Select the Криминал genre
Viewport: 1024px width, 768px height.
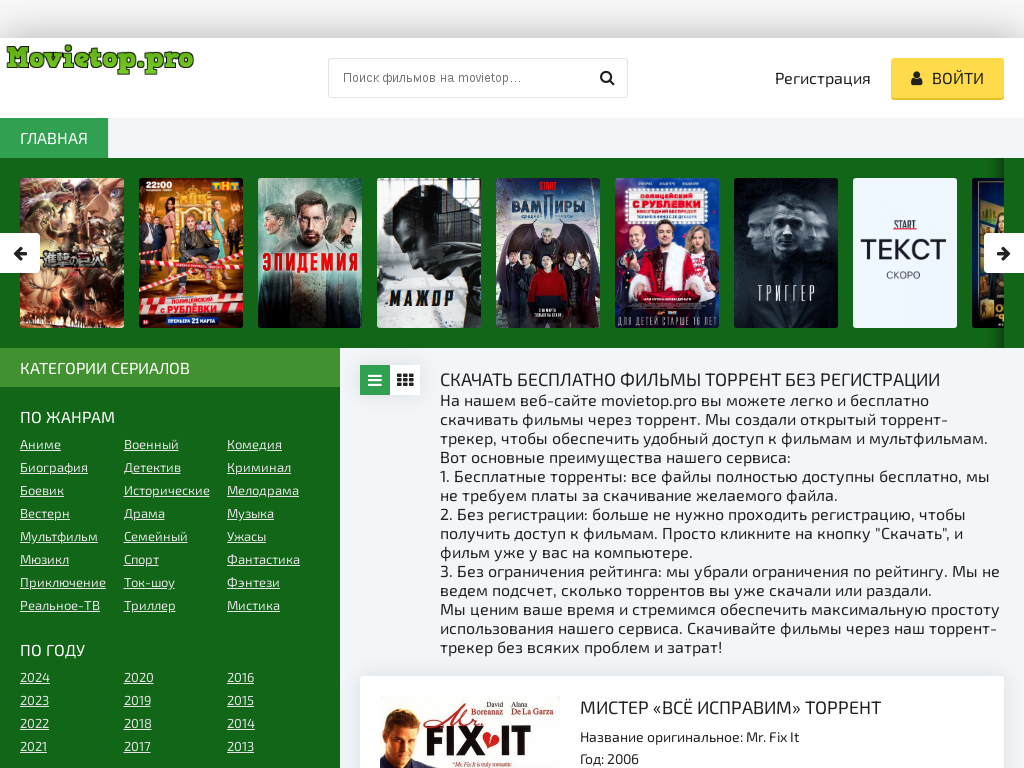click(x=259, y=468)
